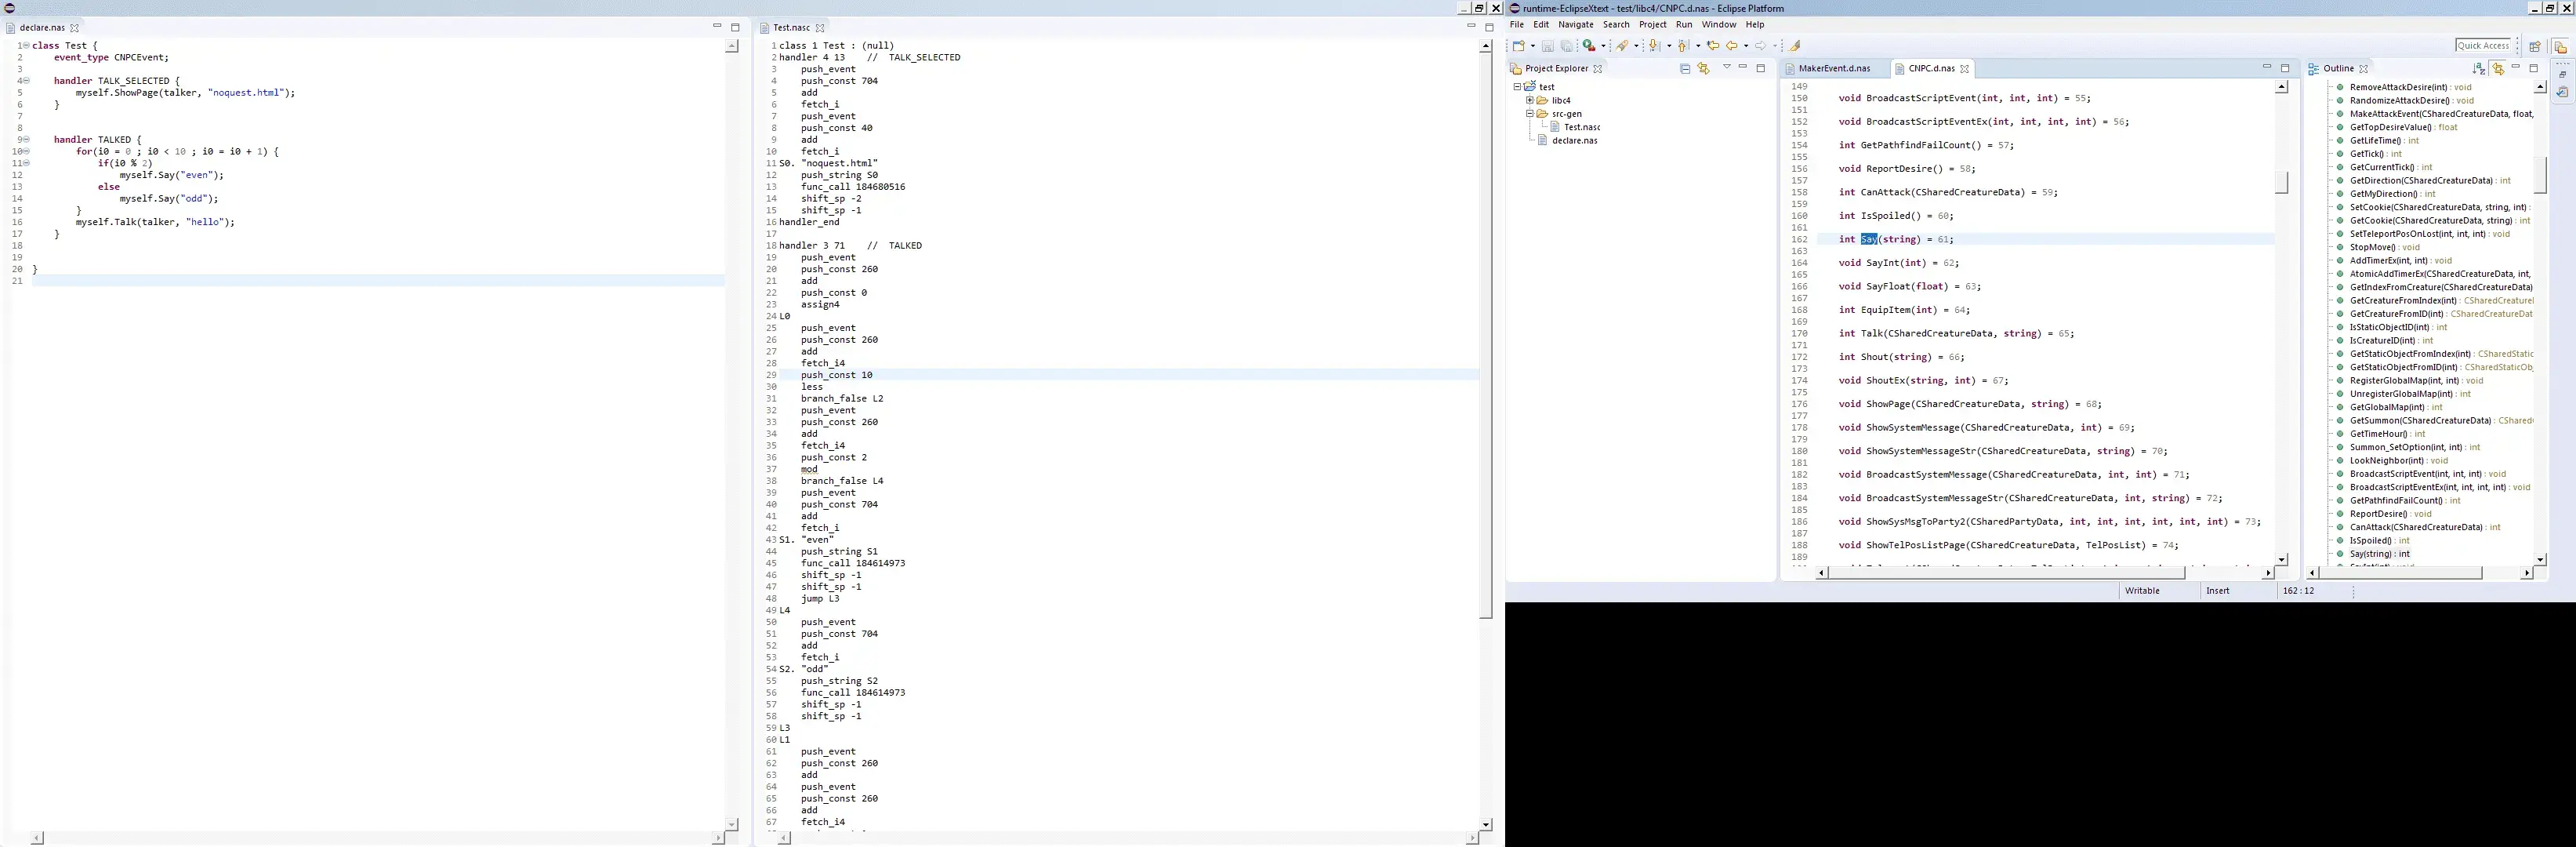Open the Next Annotation dropdown arrow

(1669, 46)
